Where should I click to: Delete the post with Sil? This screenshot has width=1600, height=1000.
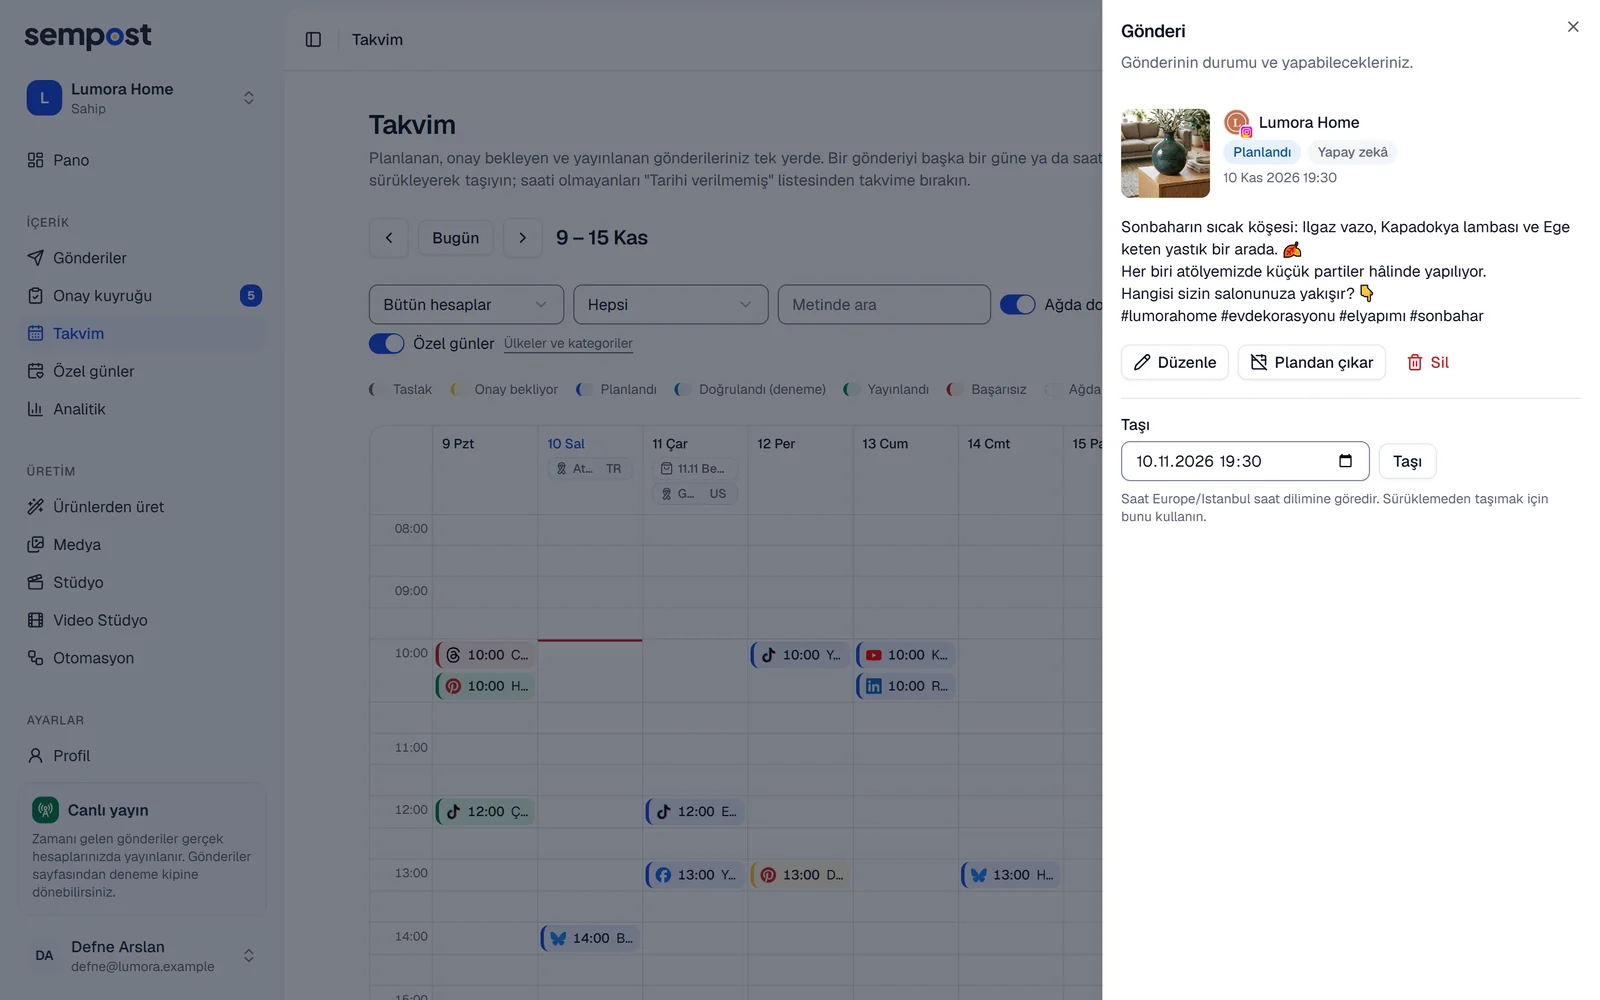tap(1428, 362)
